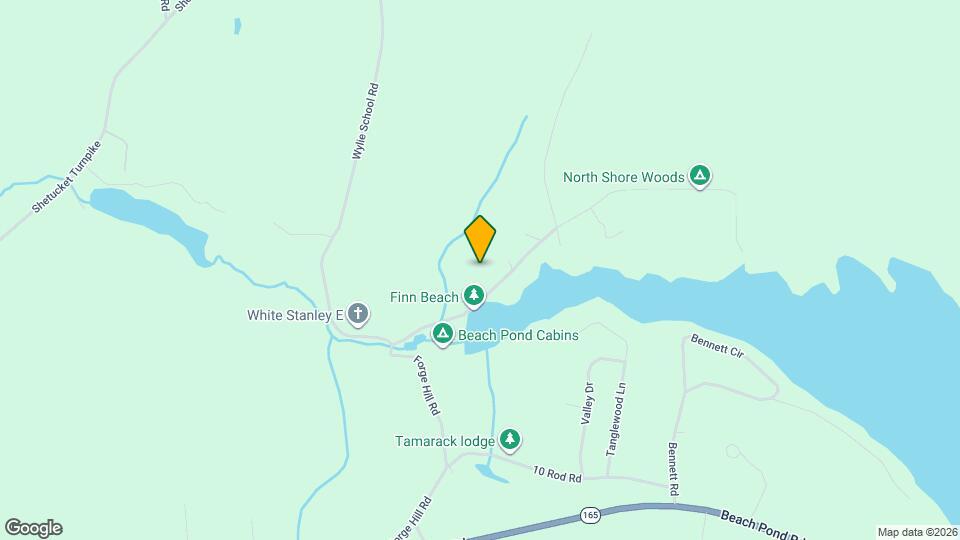Click the North Shore Woods label
The width and height of the screenshot is (960, 540).
(x=623, y=178)
